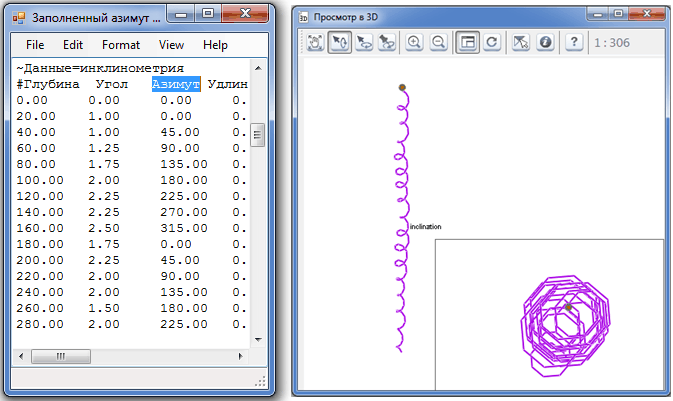
Task: Click the horizontal scrollbar right arrow
Action: (241, 356)
